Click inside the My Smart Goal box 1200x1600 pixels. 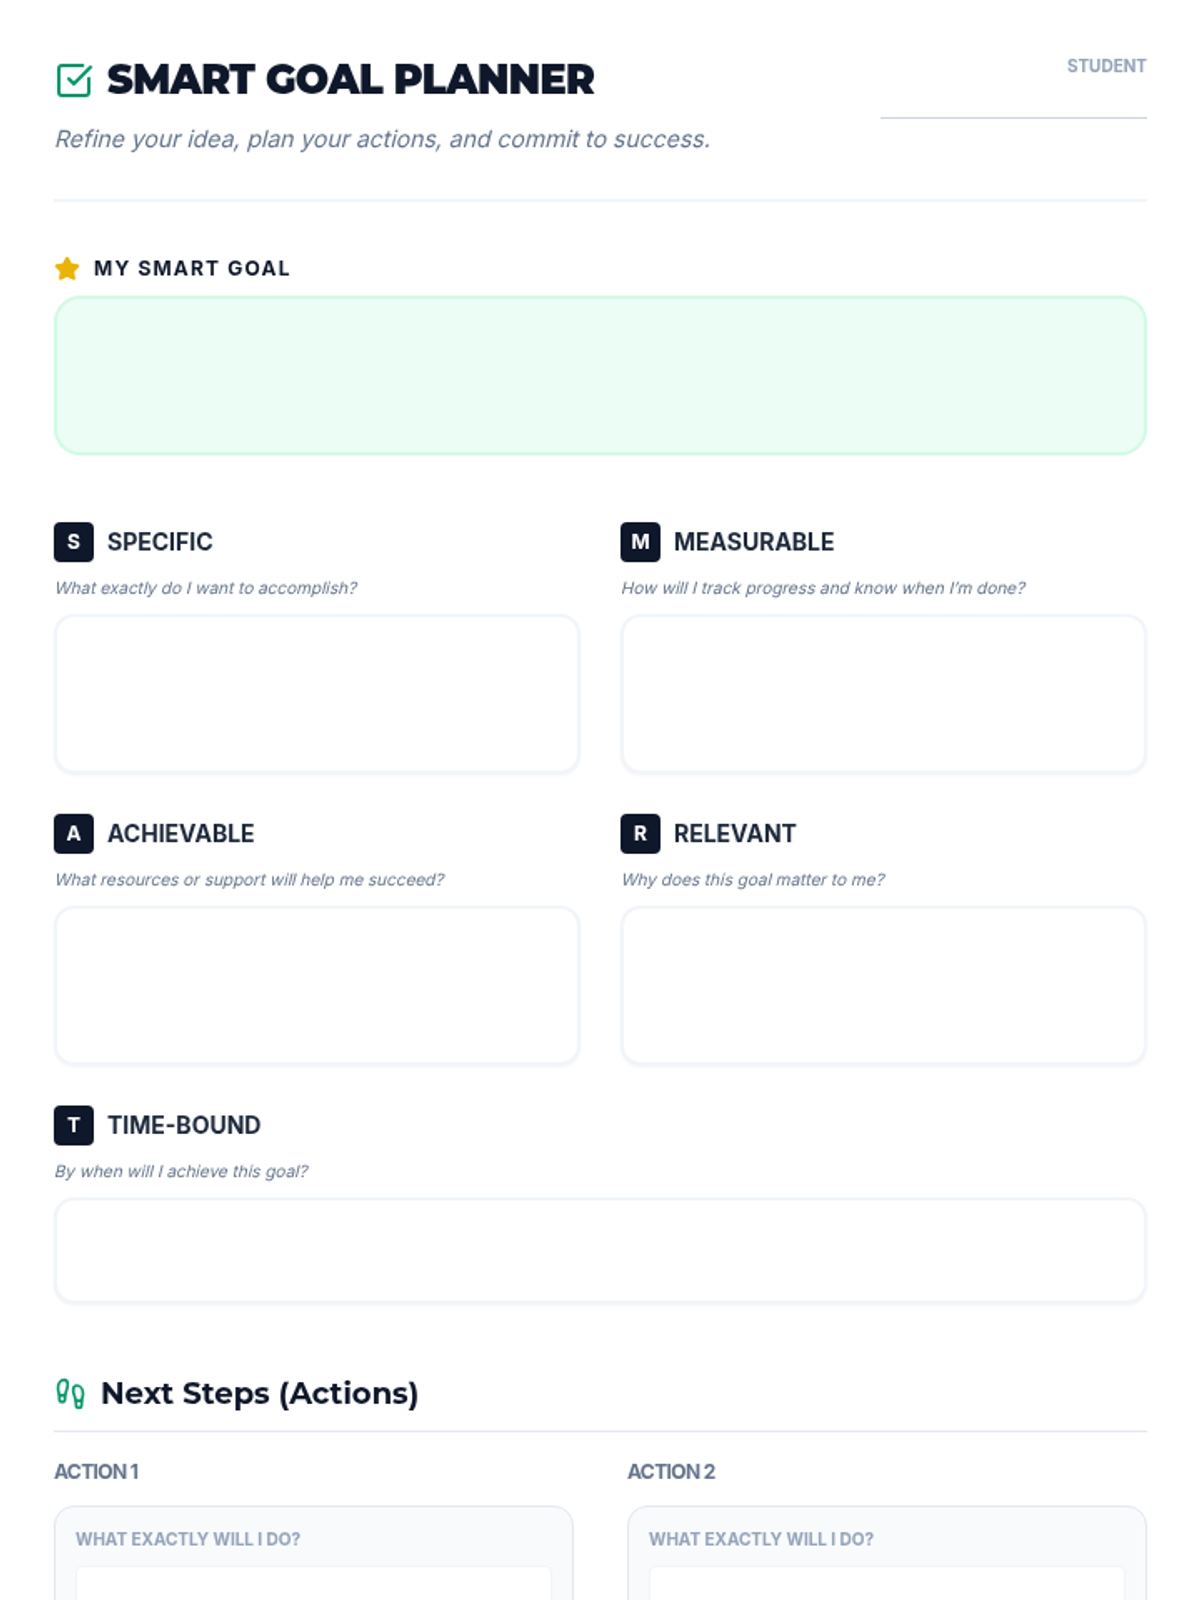click(x=600, y=375)
